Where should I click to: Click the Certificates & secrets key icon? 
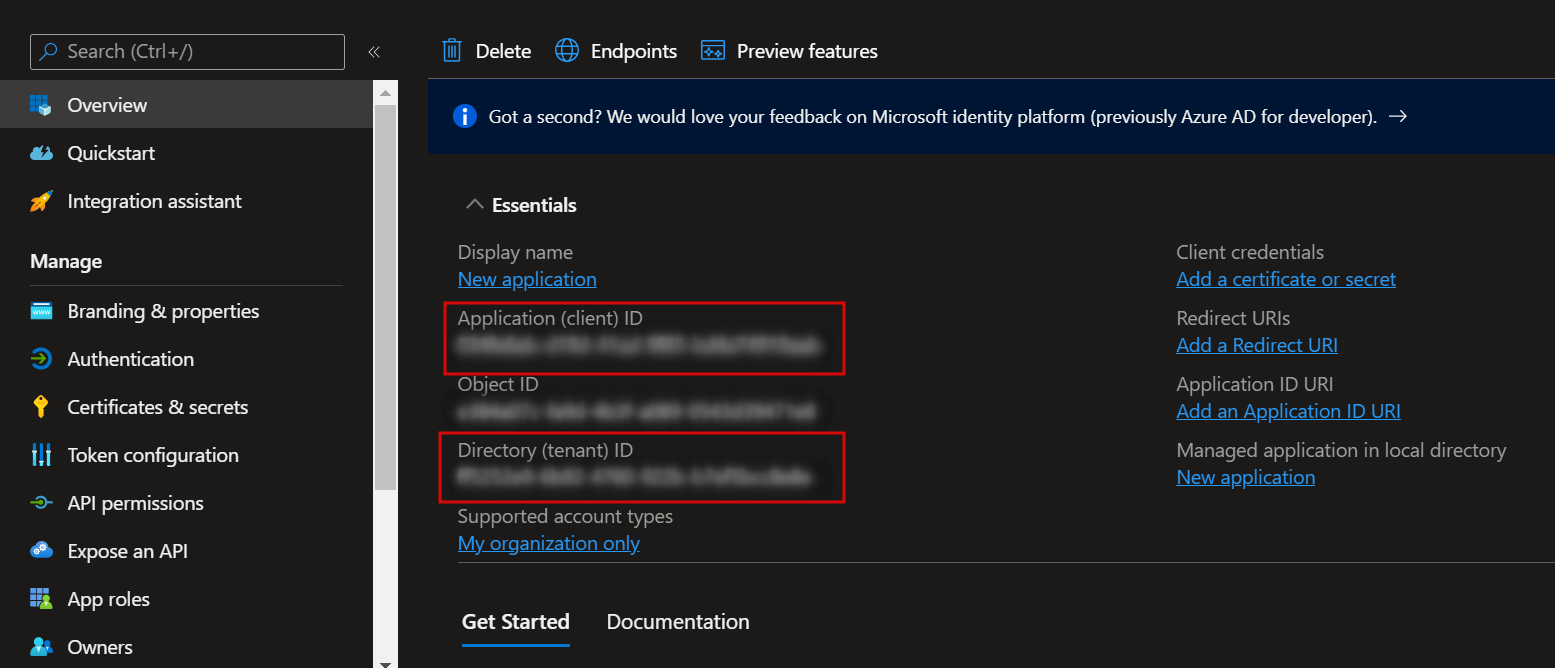(x=41, y=407)
